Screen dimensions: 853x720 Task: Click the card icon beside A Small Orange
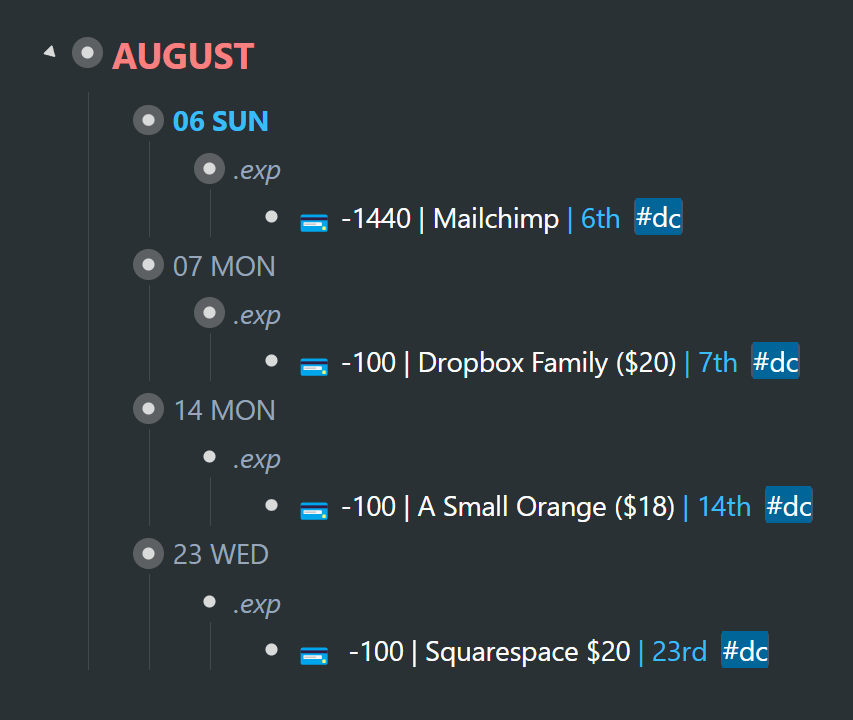point(314,511)
